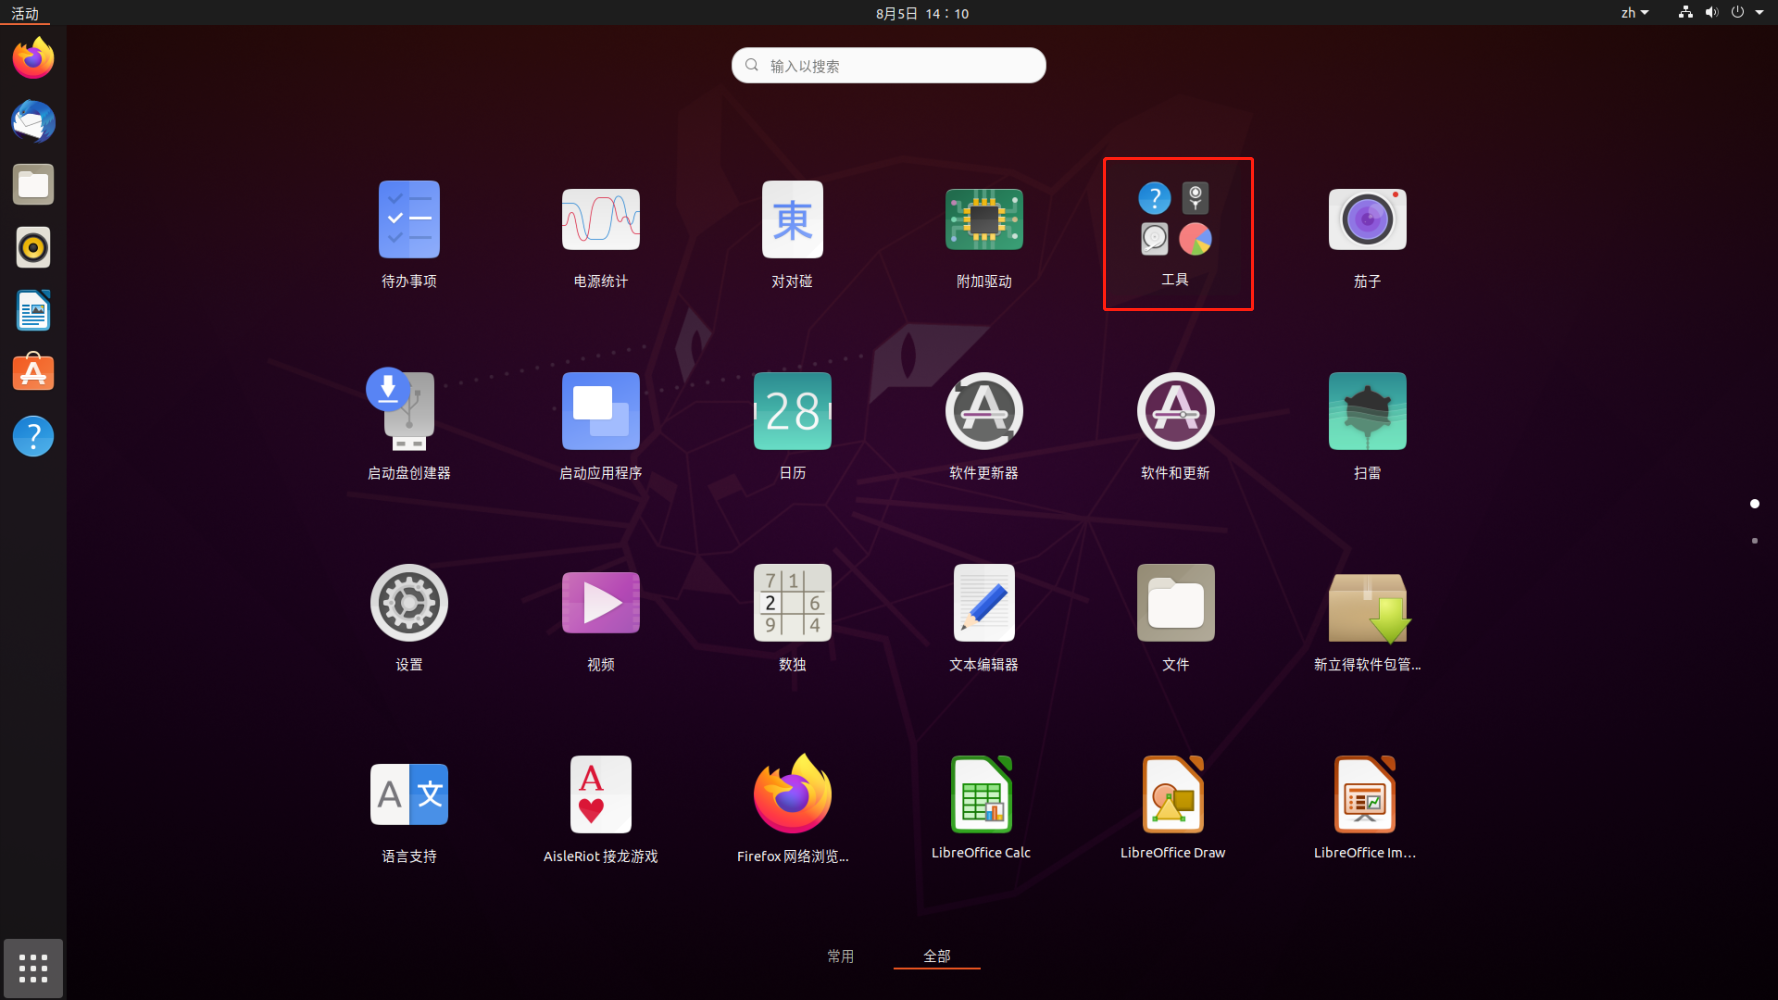This screenshot has height=1000, width=1778.
Task: Open the 设置 settings app
Action: (409, 603)
